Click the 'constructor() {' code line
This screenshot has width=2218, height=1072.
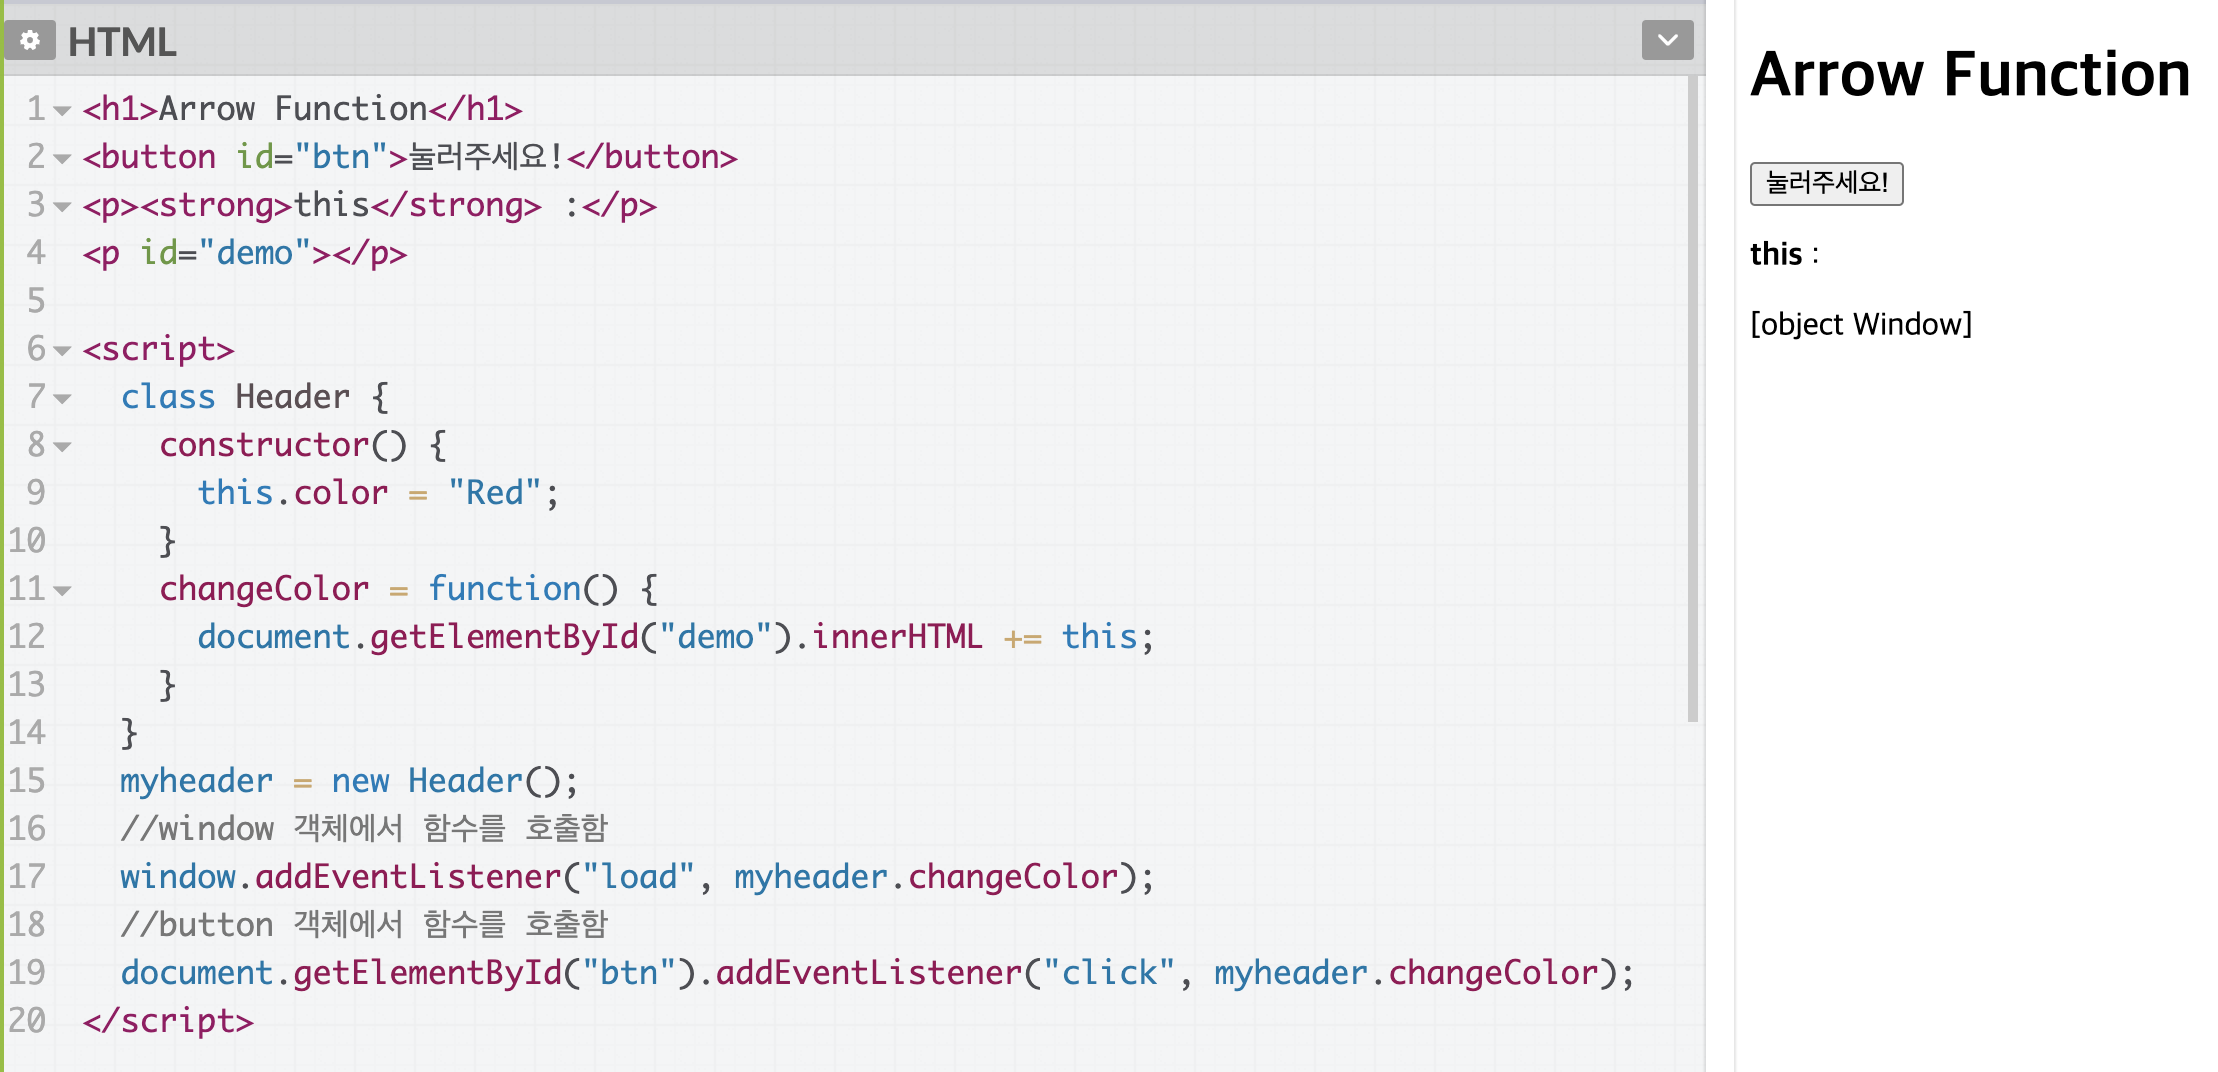[x=303, y=444]
